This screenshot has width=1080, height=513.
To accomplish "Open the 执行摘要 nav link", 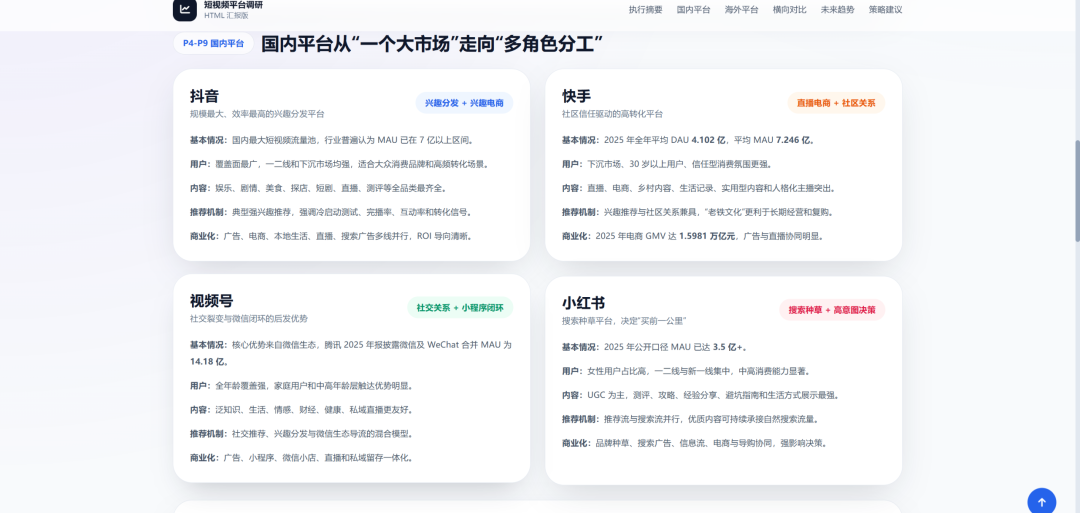I will pyautogui.click(x=645, y=10).
